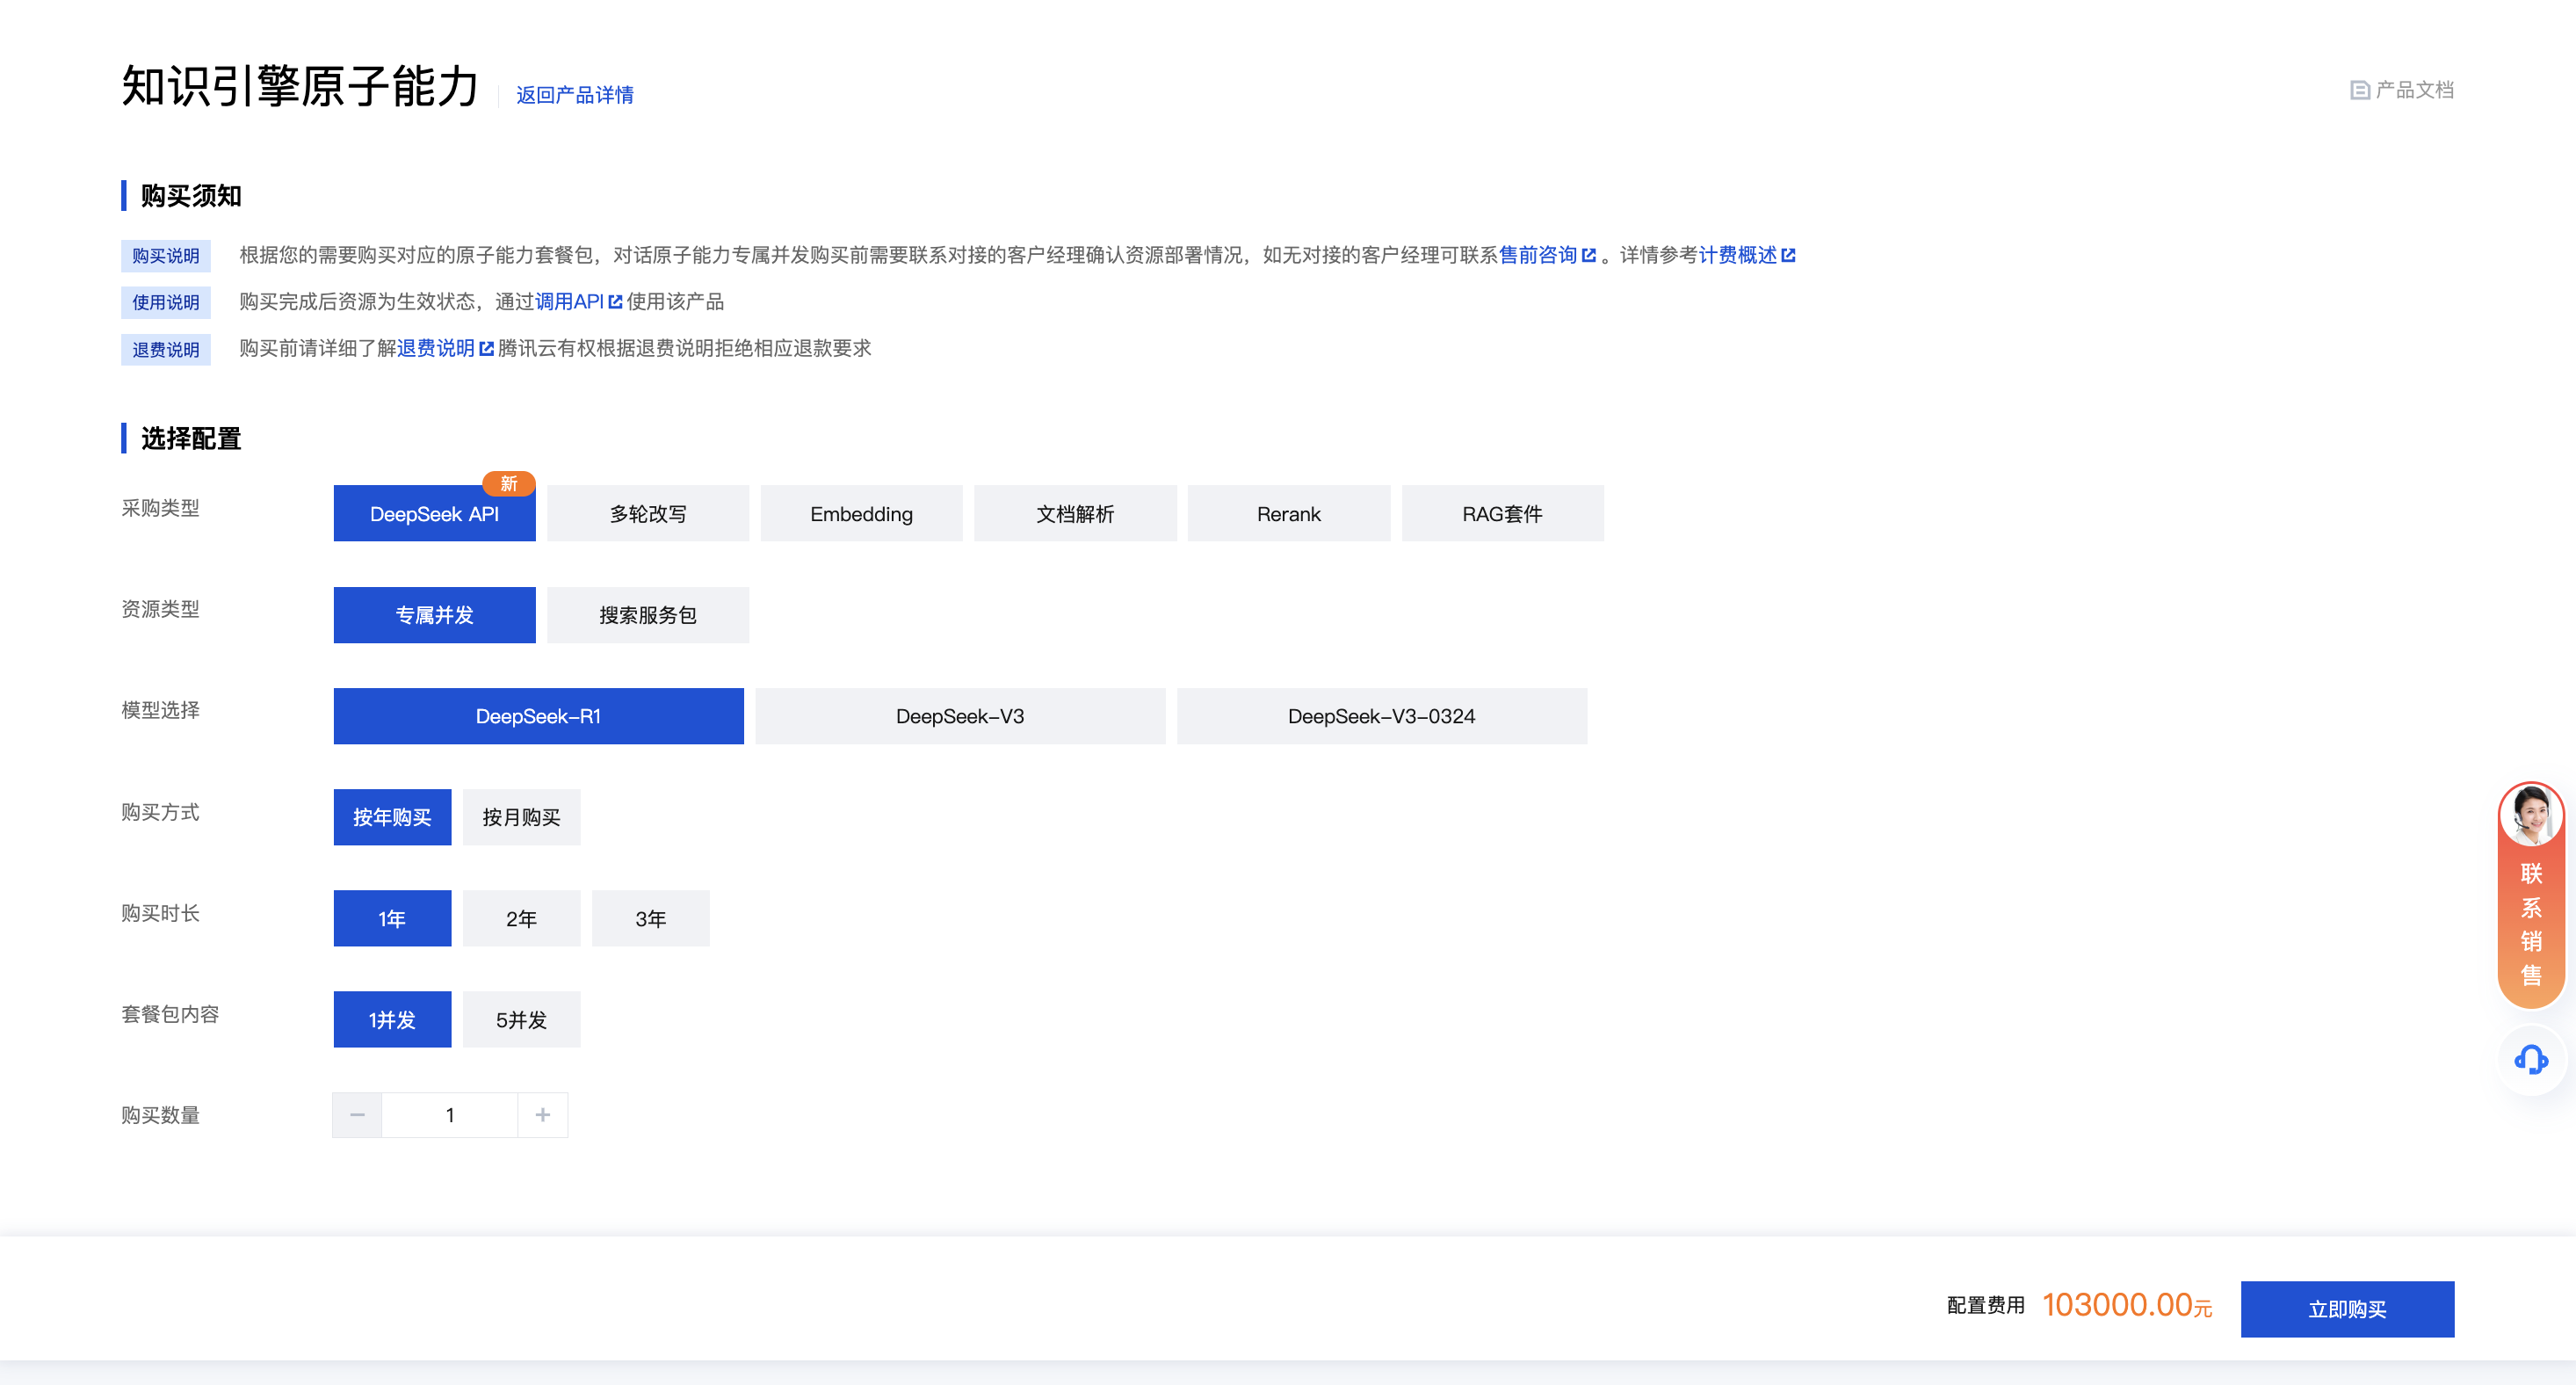This screenshot has width=2576, height=1385.
Task: Open external-link icon after 退费说明 link
Action: 486,348
